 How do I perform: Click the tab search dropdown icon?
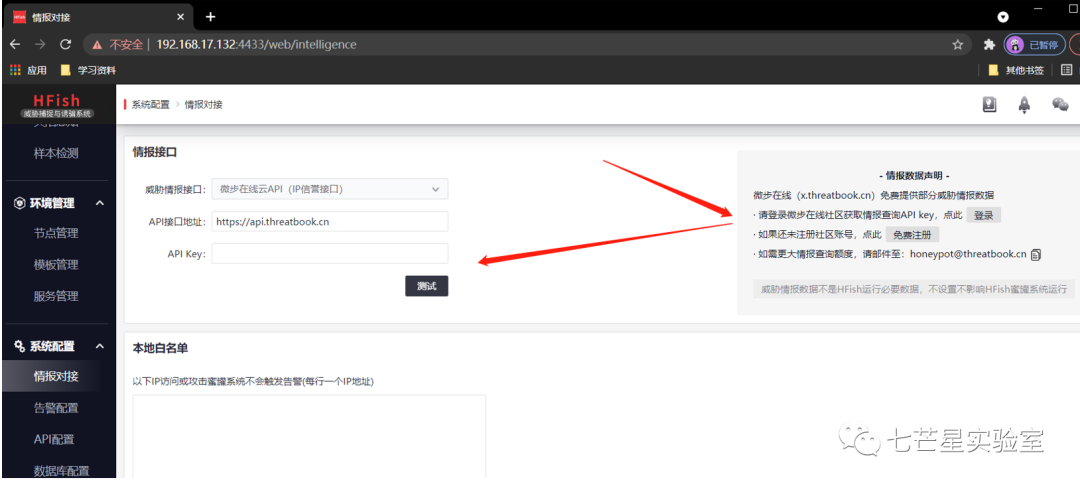point(1004,17)
